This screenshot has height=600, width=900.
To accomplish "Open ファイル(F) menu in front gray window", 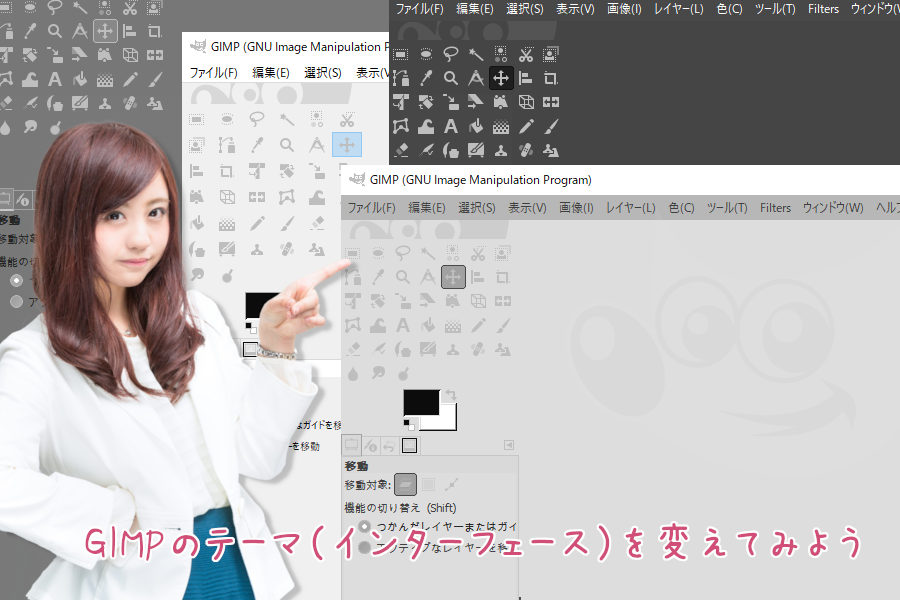I will (x=371, y=208).
